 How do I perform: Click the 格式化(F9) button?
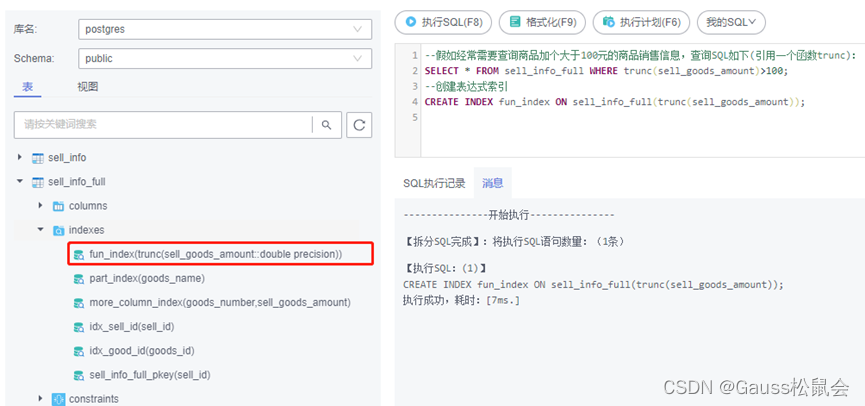click(543, 22)
